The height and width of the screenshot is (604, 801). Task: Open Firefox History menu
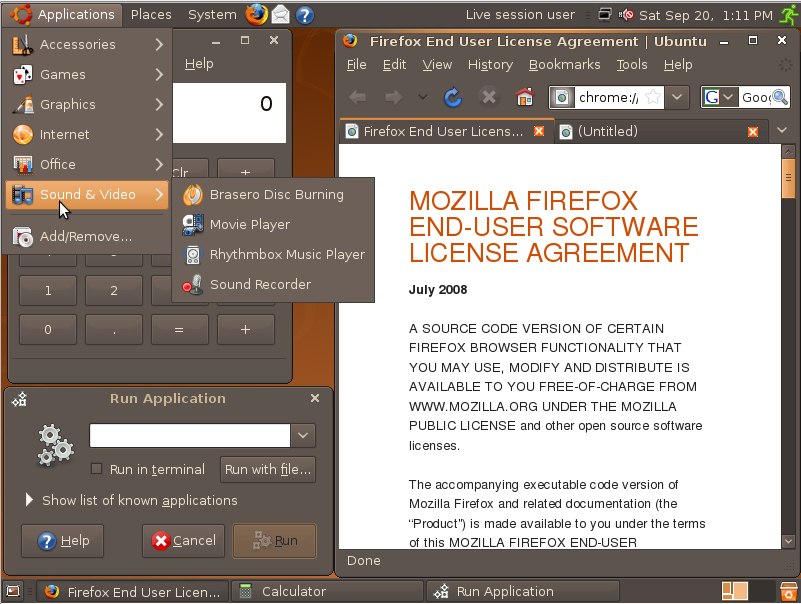coord(490,65)
